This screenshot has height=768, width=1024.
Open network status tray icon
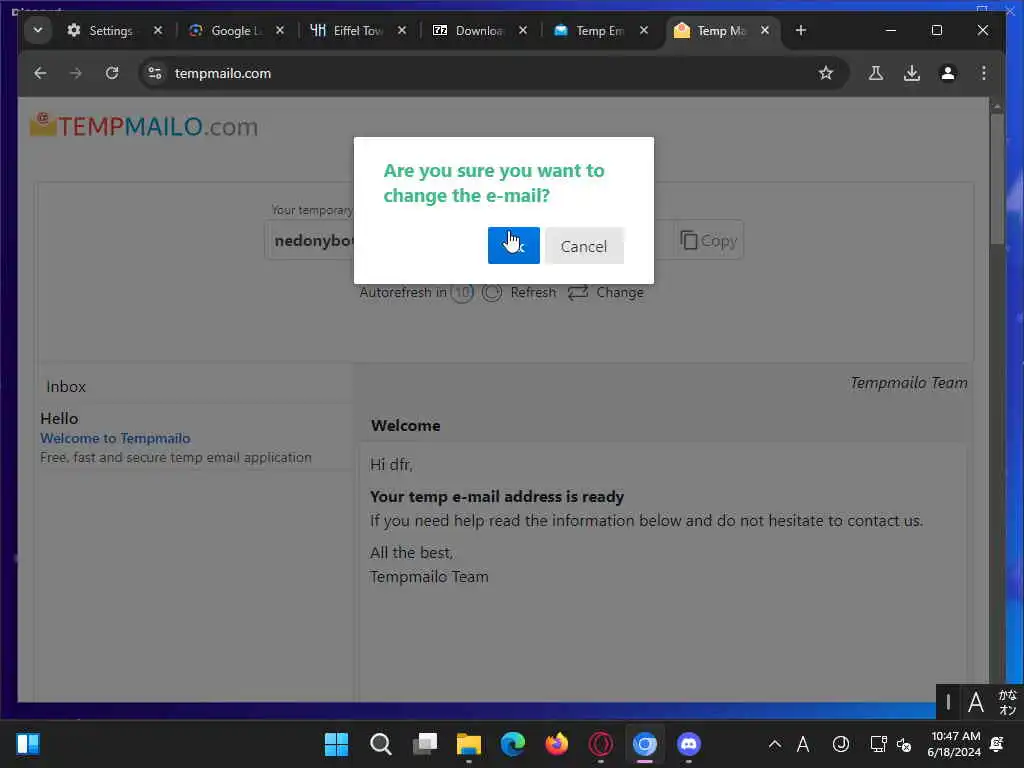pos(878,744)
